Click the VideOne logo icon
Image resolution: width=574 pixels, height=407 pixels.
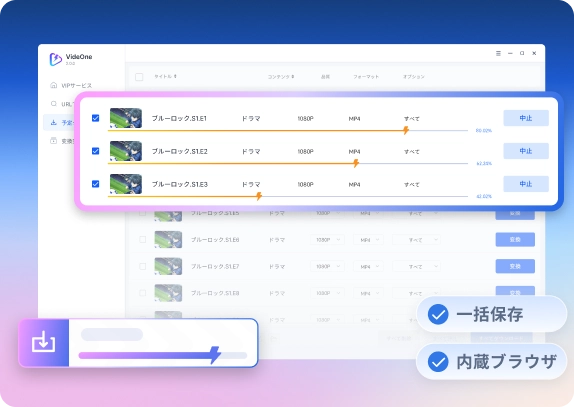pos(56,59)
